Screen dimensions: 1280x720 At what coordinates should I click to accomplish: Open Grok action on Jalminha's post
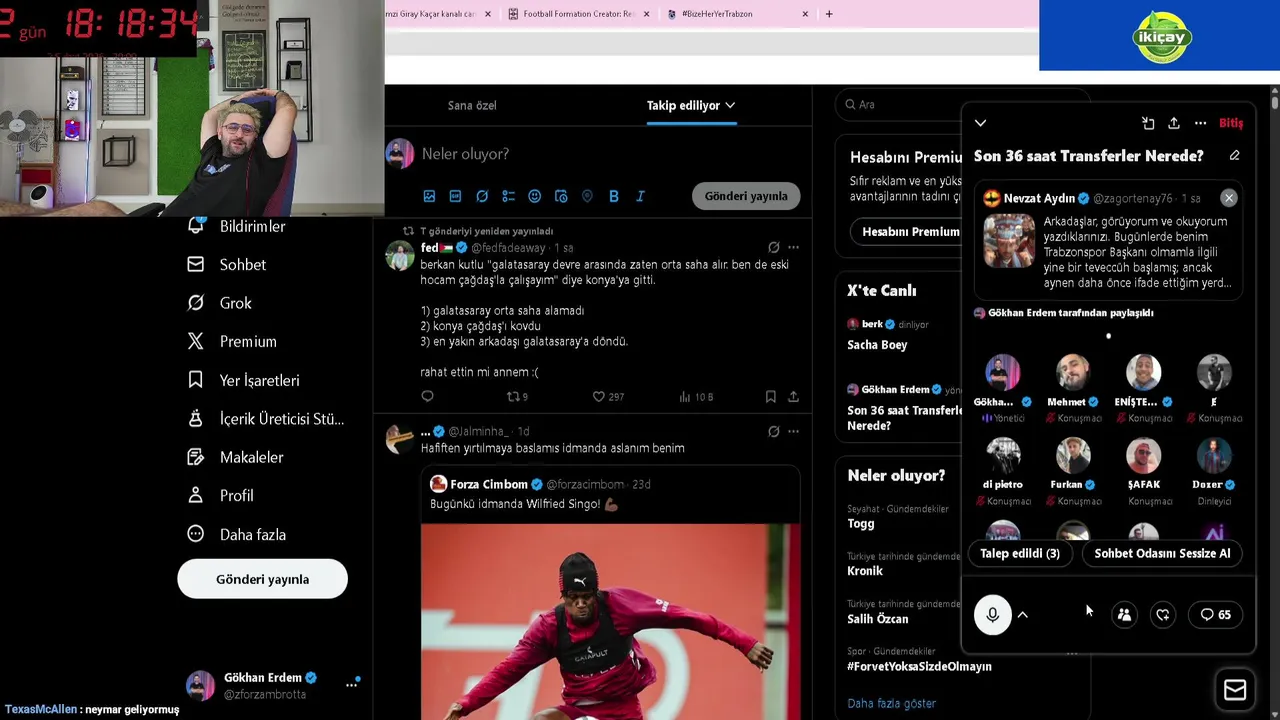[773, 431]
